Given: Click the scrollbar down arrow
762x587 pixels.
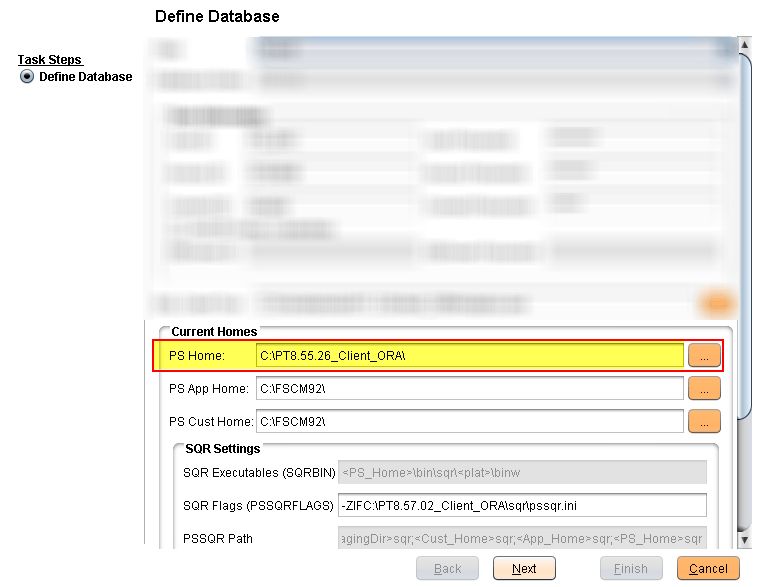Looking at the screenshot, I should coord(745,540).
